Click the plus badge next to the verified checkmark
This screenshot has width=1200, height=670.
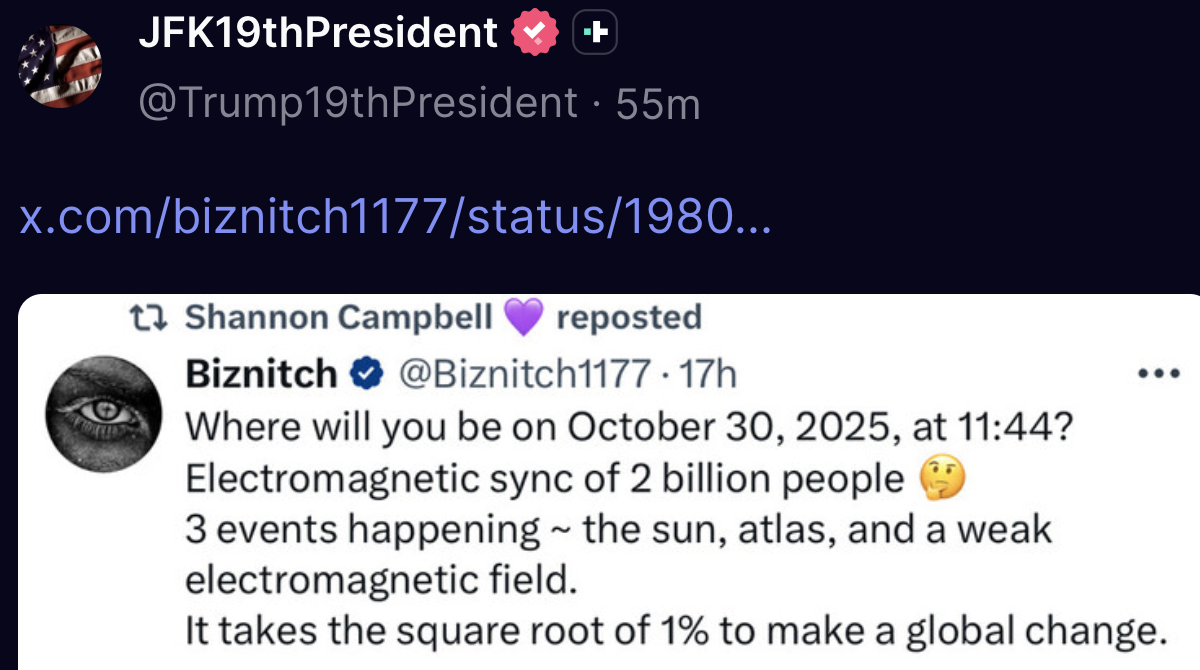coord(595,34)
